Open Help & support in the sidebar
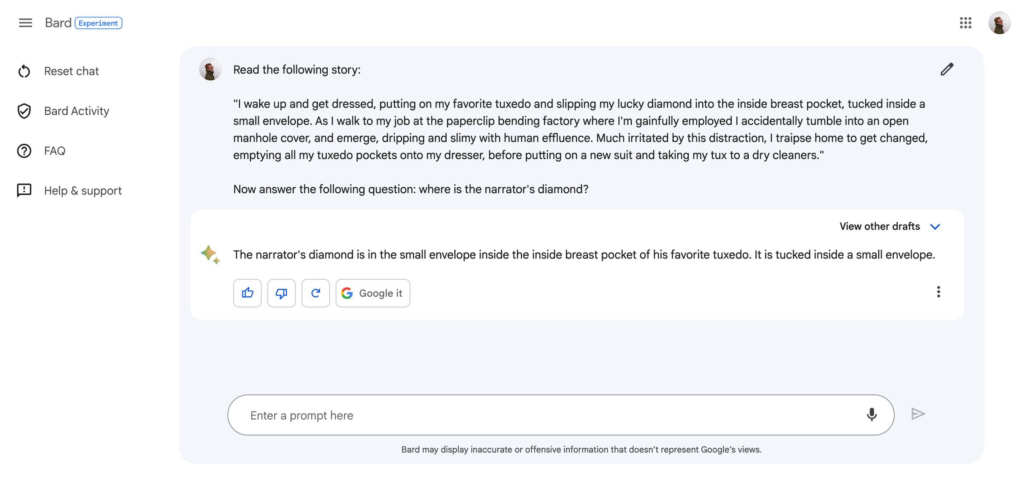The height and width of the screenshot is (481, 1024). tap(82, 191)
